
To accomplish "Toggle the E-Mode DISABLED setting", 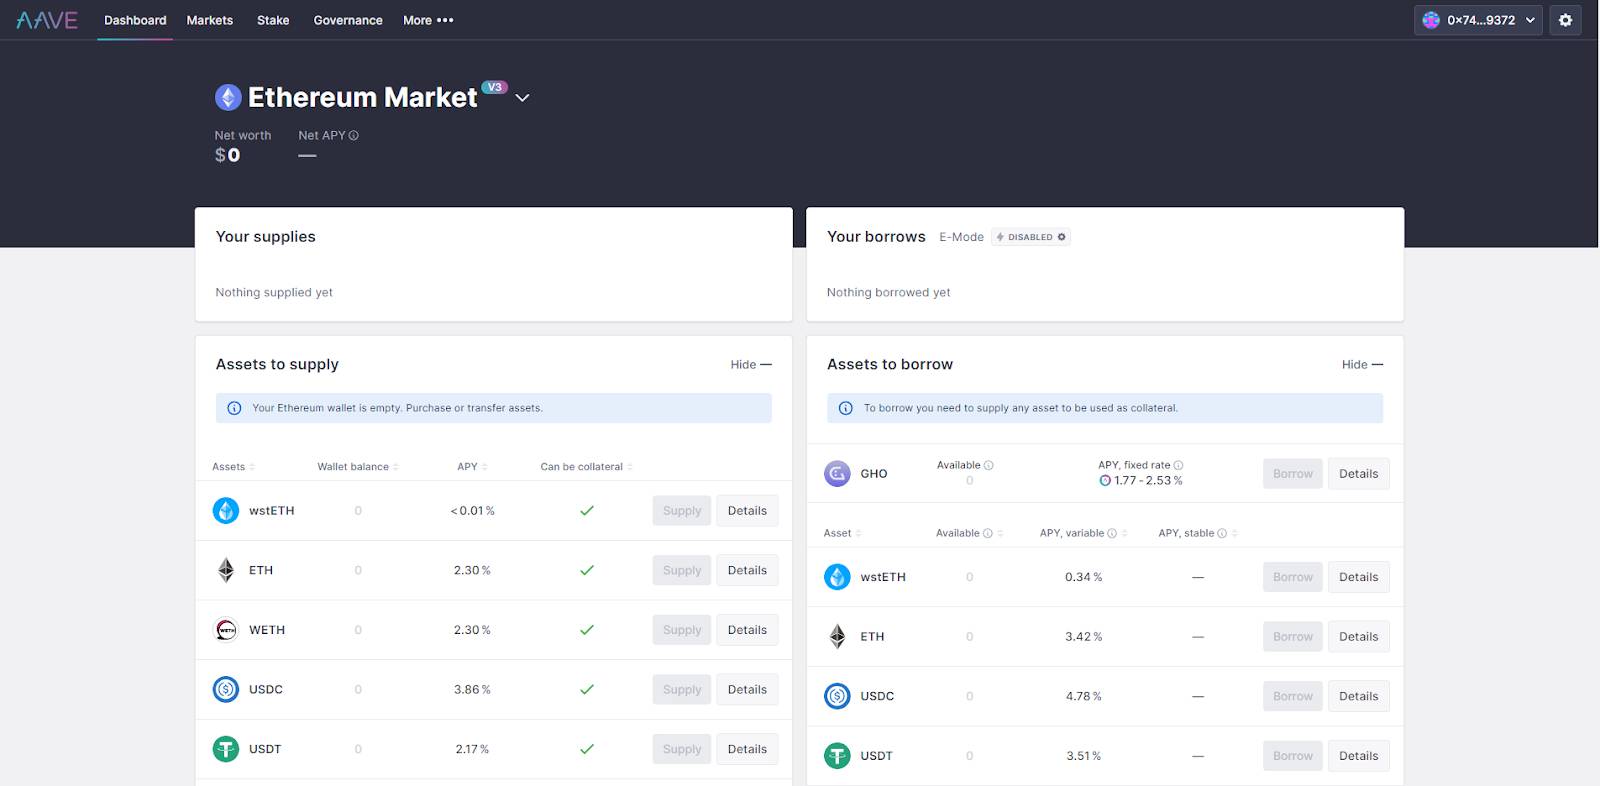I will tap(1031, 237).
